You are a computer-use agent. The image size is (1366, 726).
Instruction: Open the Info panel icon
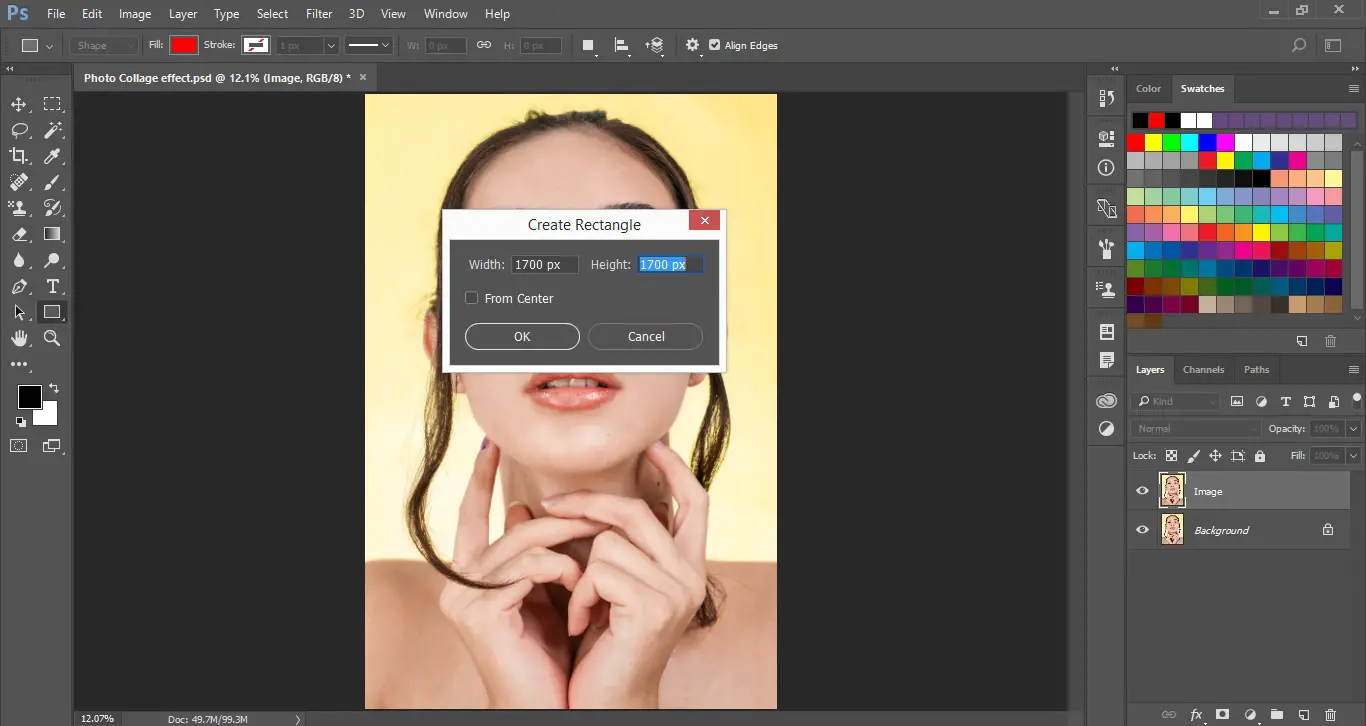tap(1105, 167)
